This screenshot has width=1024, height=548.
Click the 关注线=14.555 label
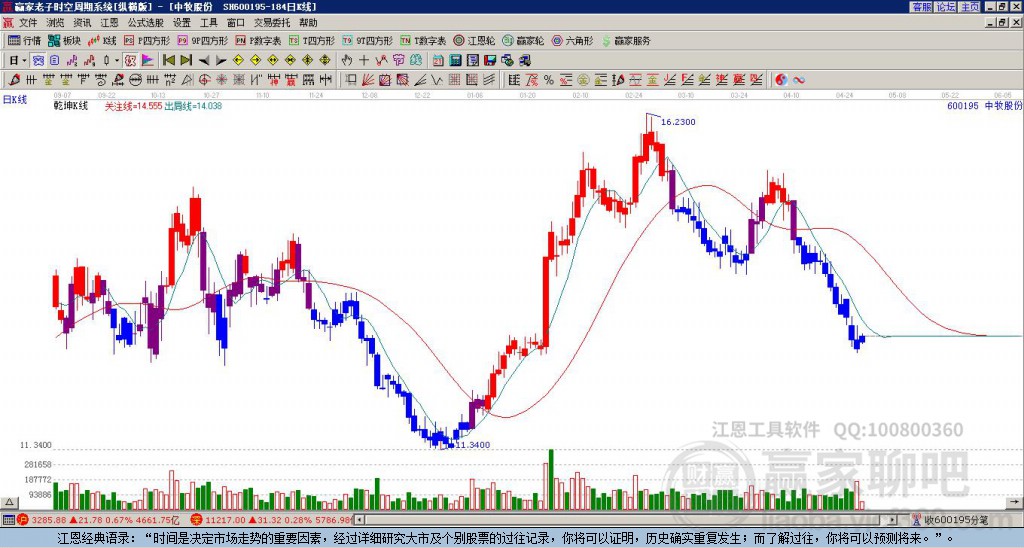tap(133, 106)
